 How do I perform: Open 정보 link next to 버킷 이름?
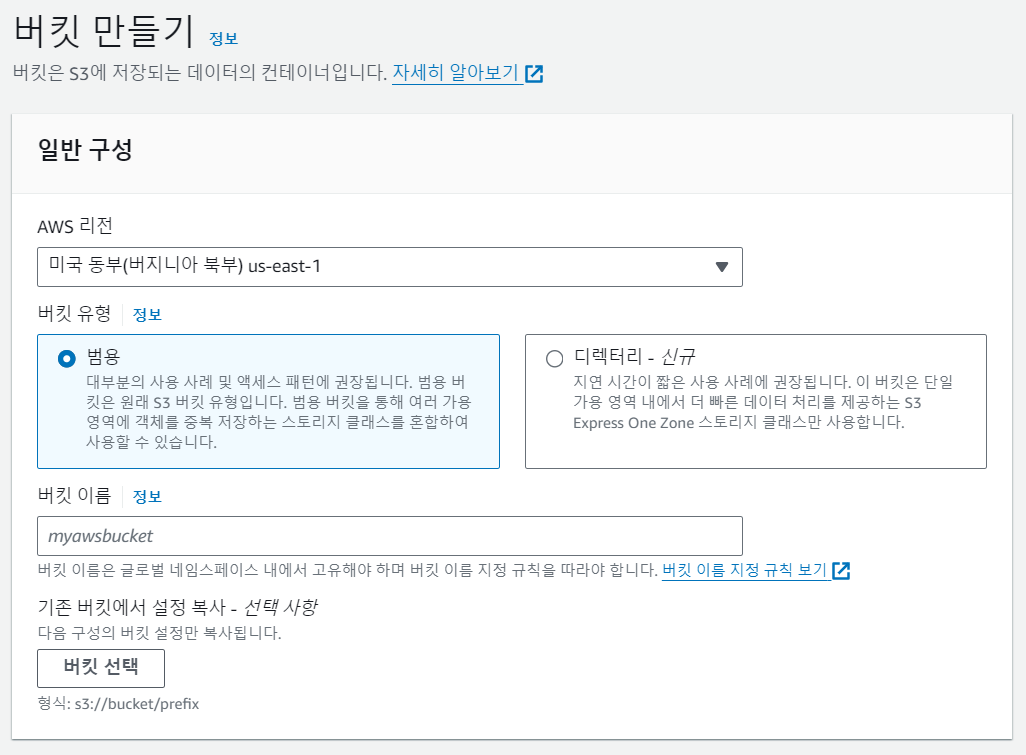pyautogui.click(x=147, y=497)
